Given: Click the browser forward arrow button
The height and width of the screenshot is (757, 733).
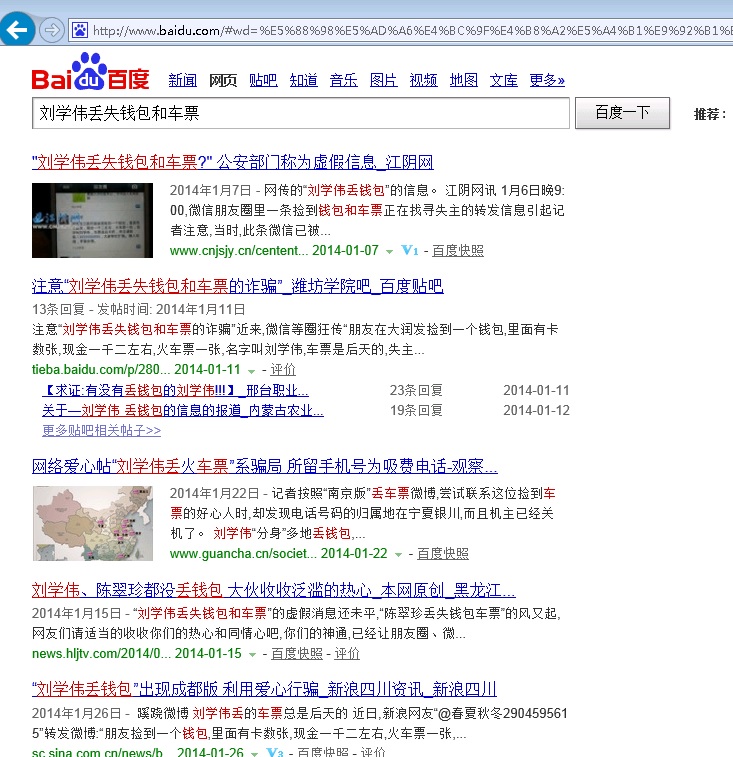Looking at the screenshot, I should [51, 30].
